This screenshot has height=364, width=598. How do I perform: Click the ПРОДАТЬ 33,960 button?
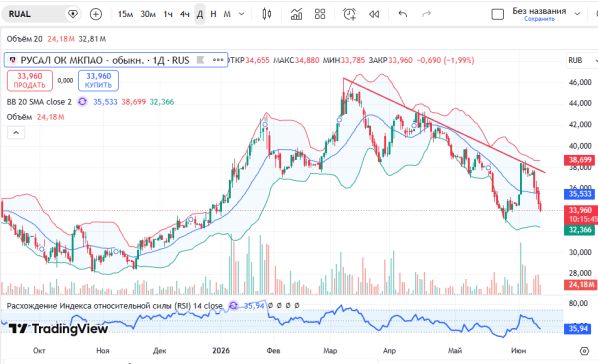[30, 81]
